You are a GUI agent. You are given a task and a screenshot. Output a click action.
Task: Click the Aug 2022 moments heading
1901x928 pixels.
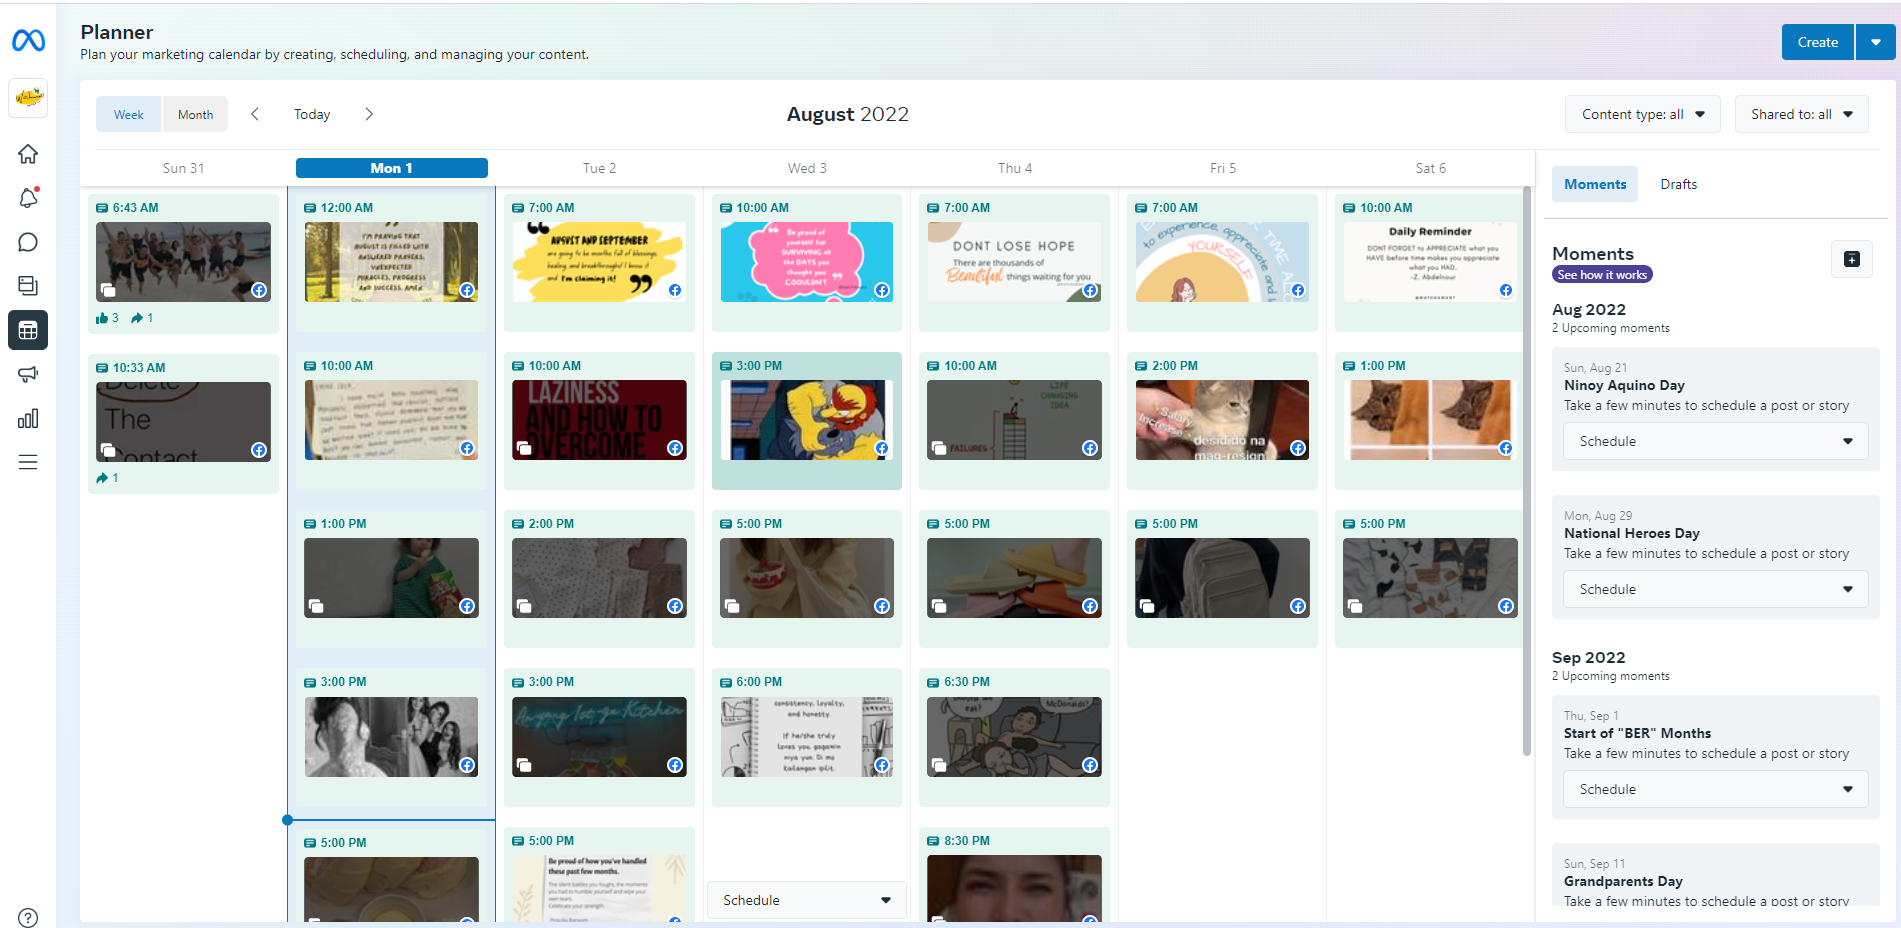[1589, 309]
